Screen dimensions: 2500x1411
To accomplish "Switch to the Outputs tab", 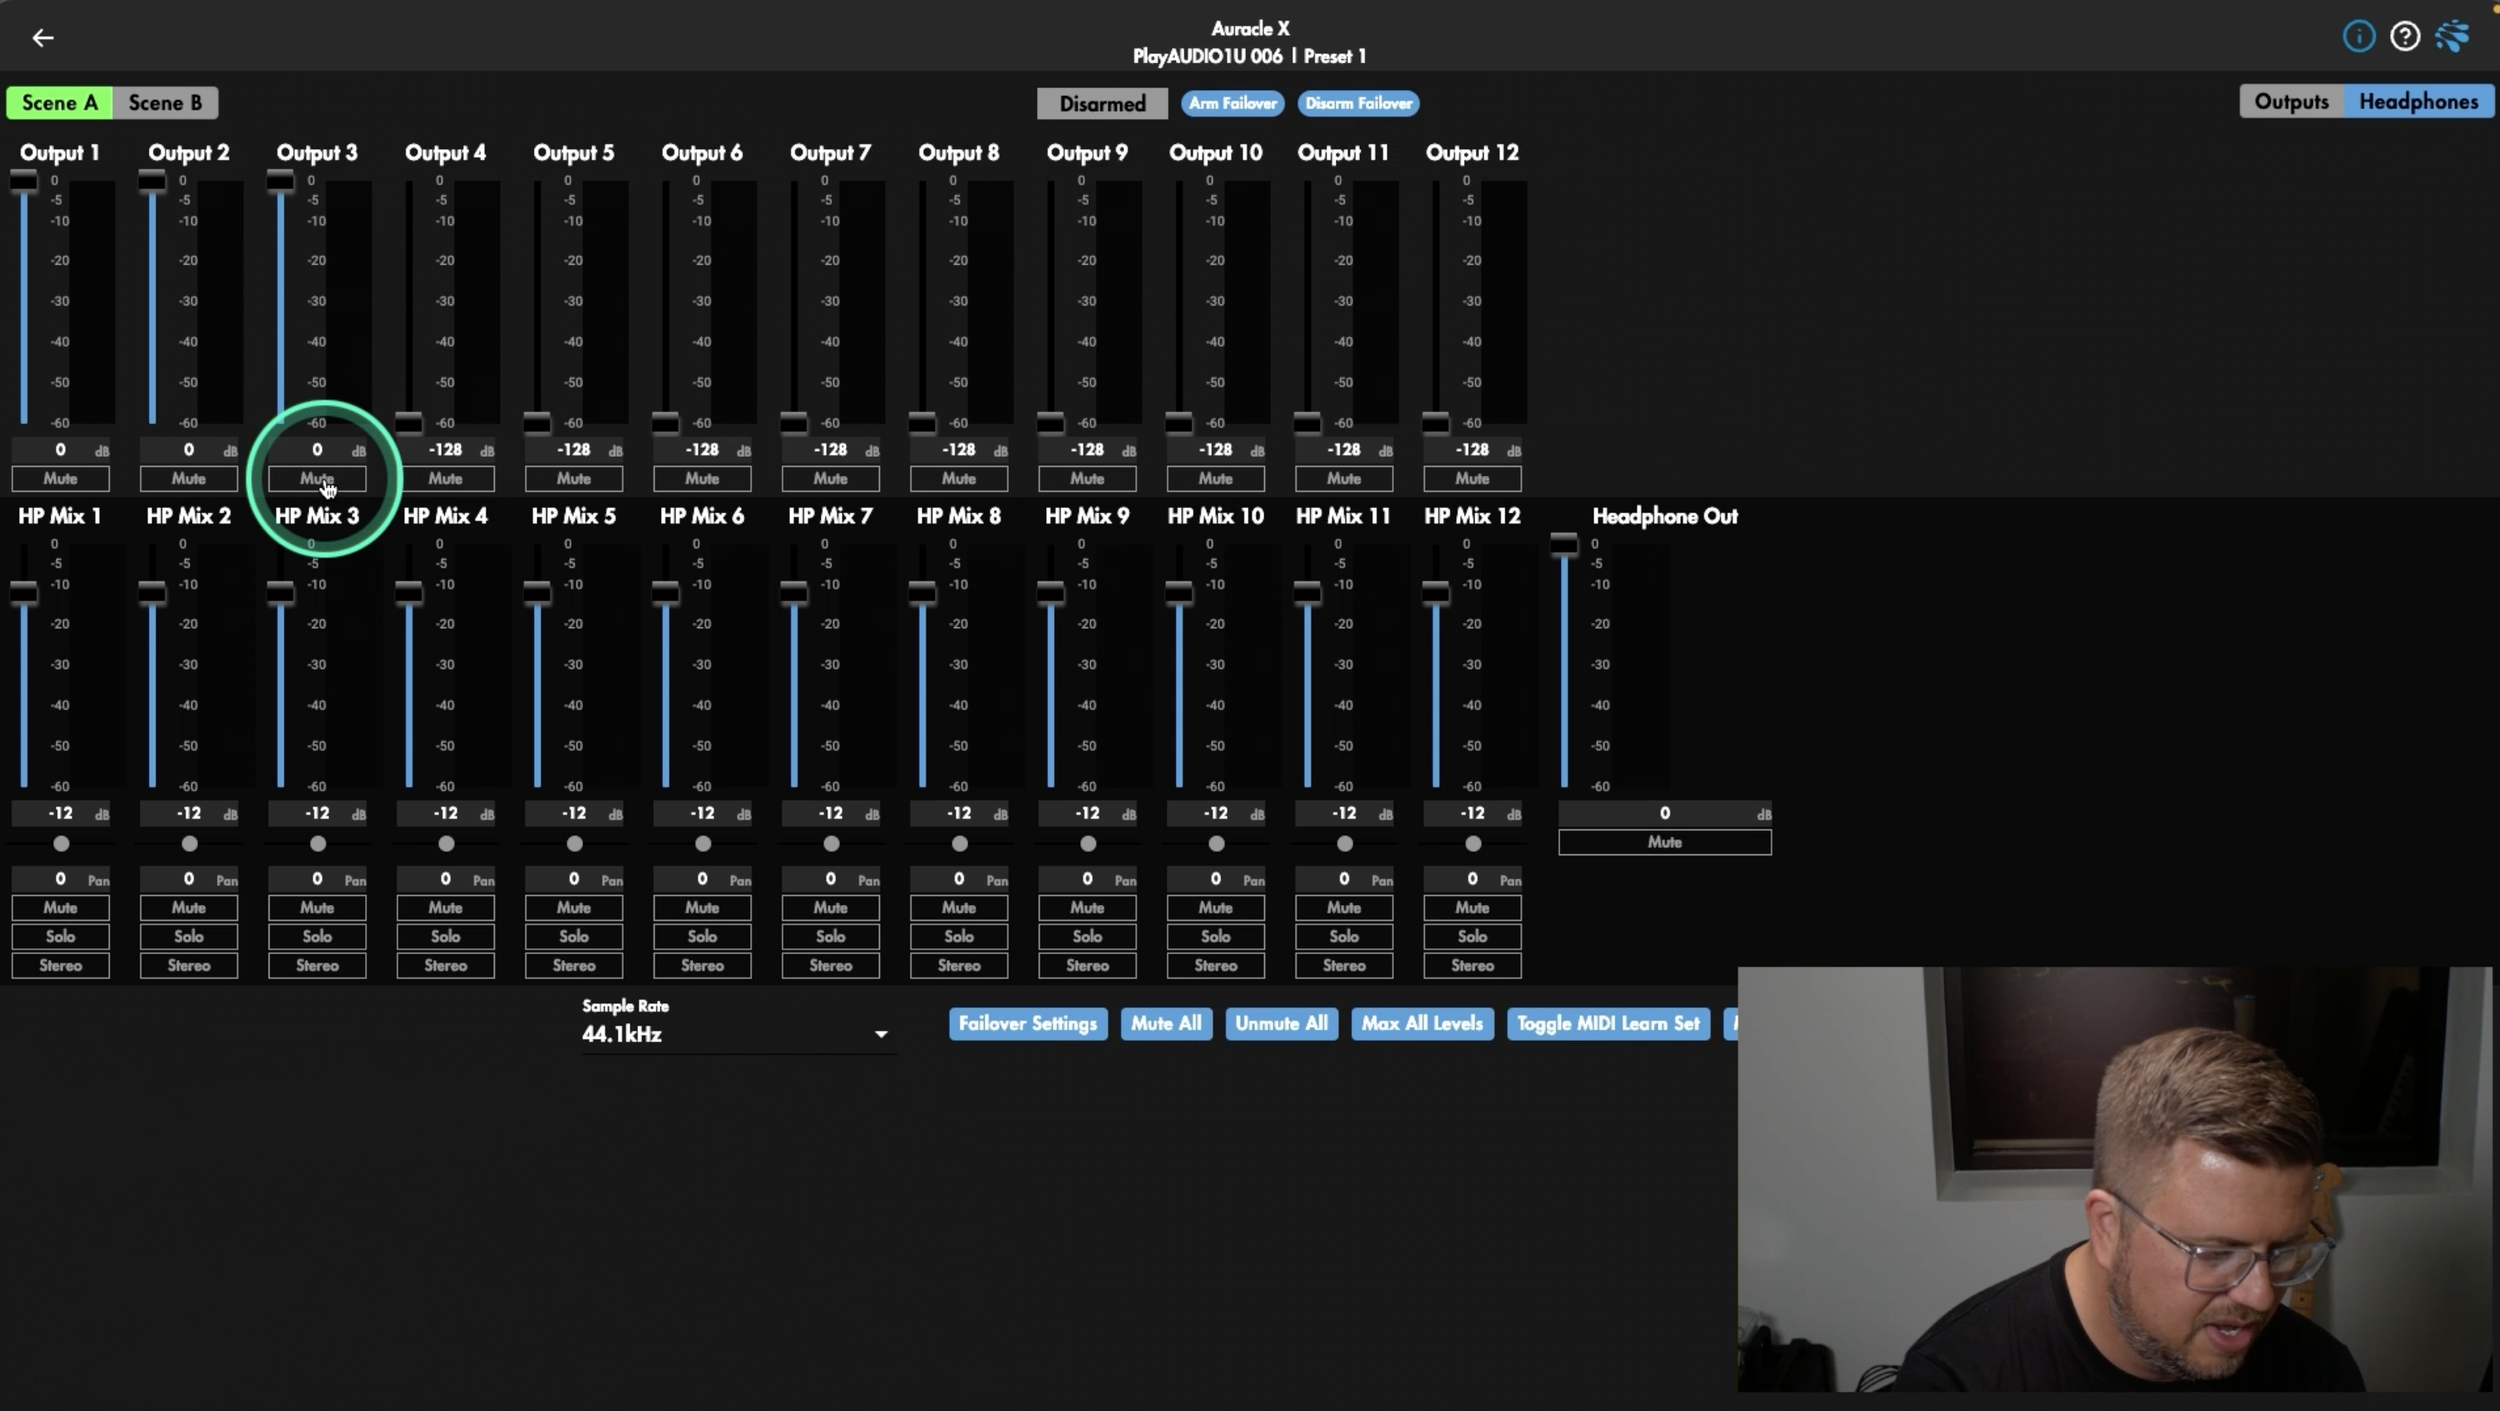I will click(x=2291, y=102).
